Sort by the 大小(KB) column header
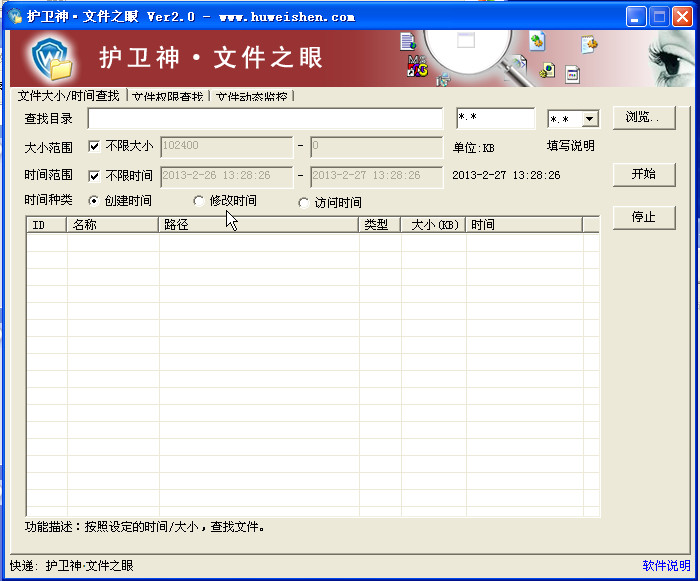Image resolution: width=700 pixels, height=581 pixels. (x=433, y=225)
